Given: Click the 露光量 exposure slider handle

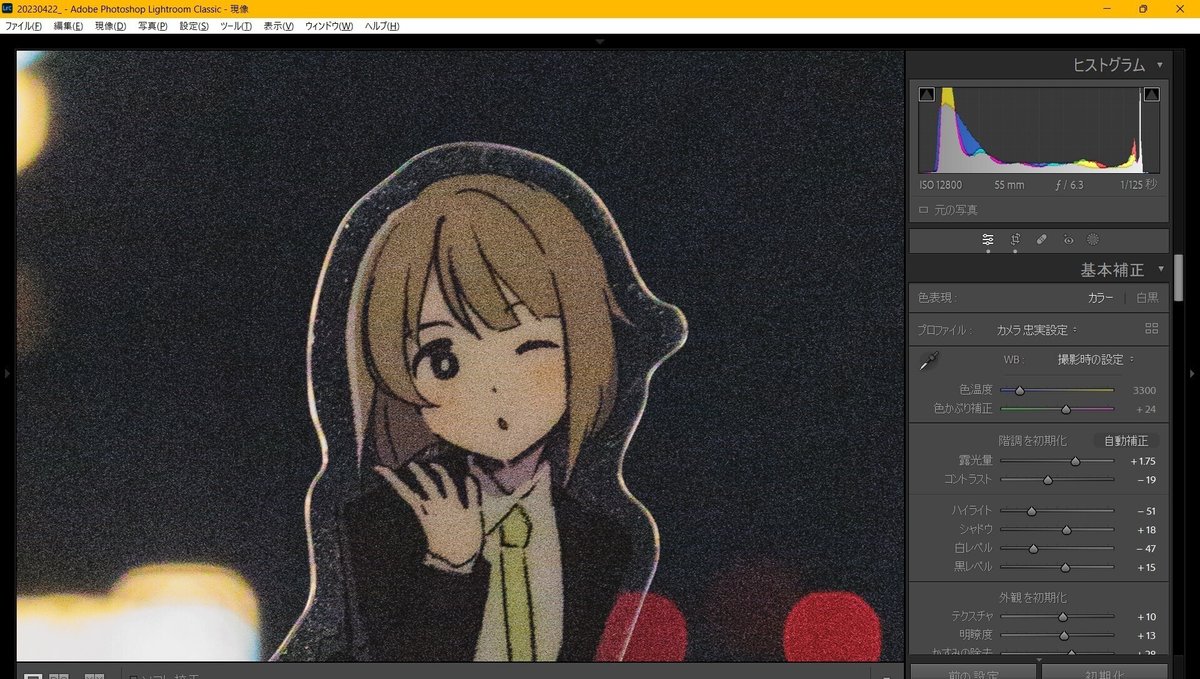Looking at the screenshot, I should click(1075, 461).
